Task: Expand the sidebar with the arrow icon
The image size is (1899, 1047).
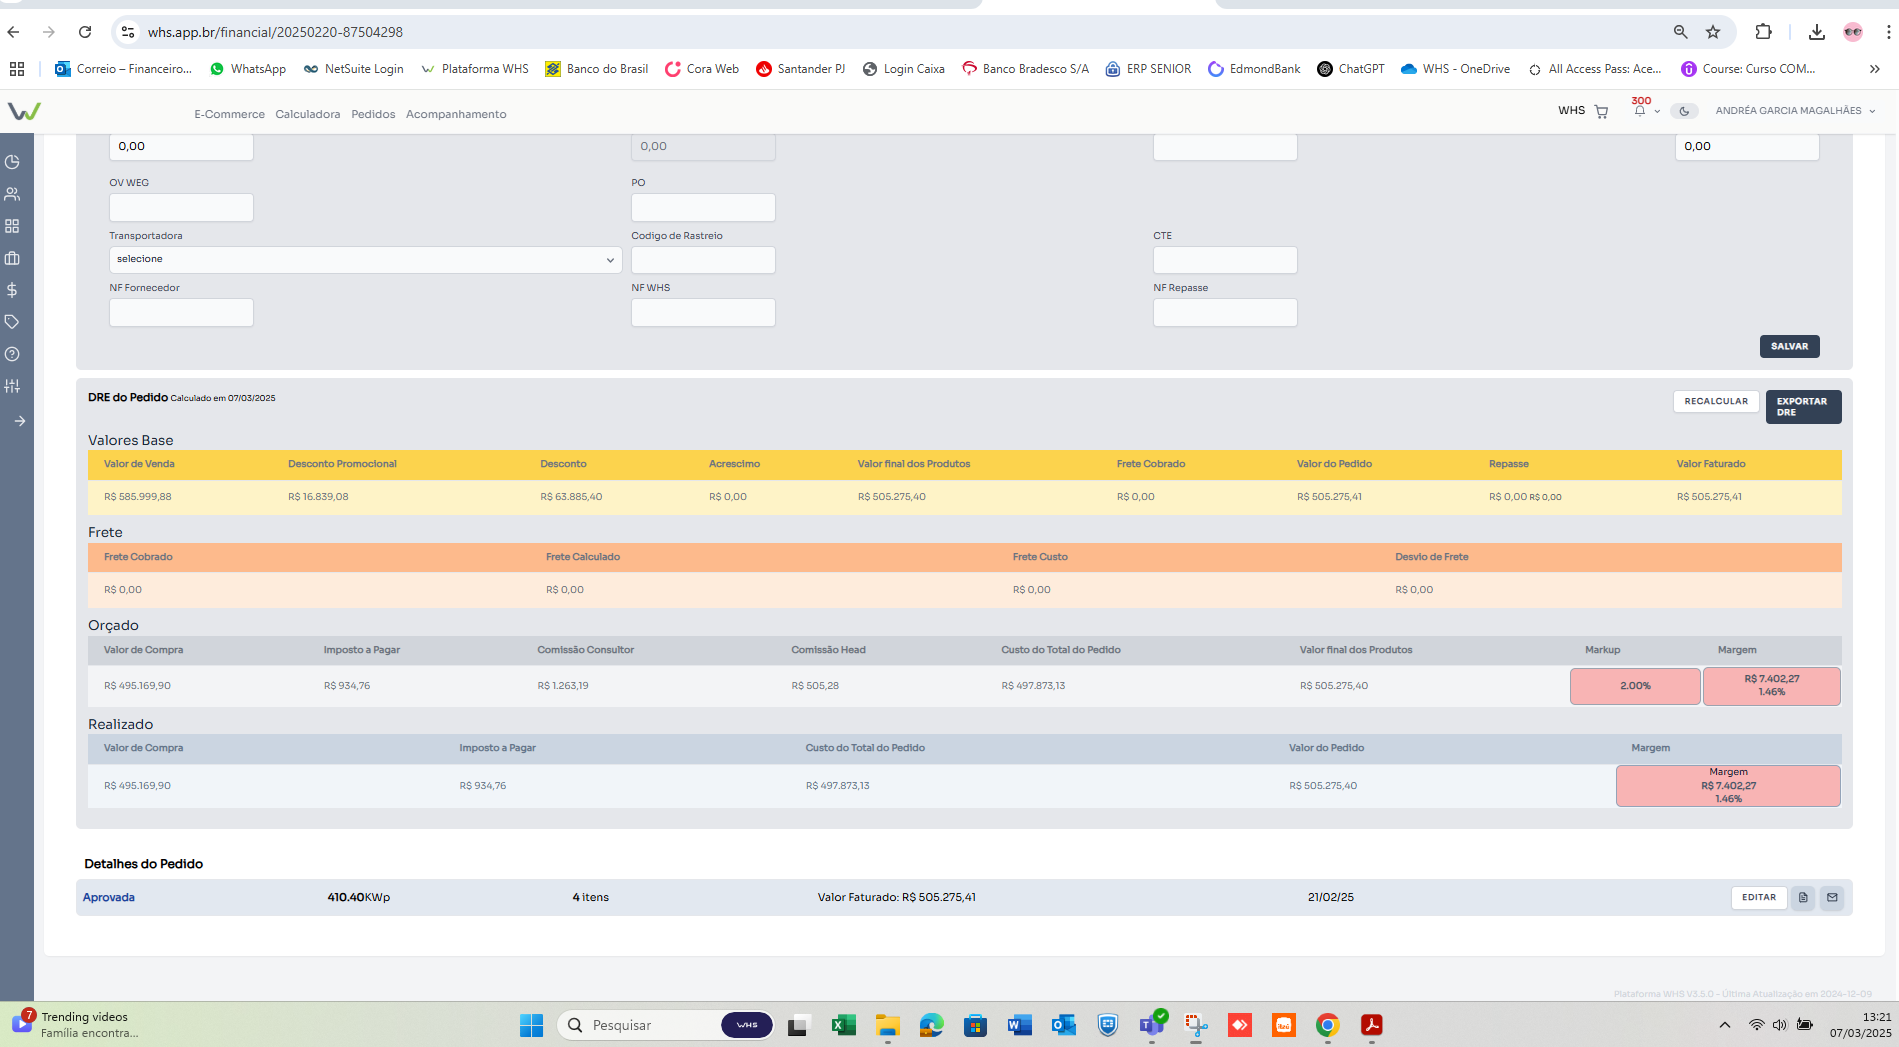Action: pos(19,421)
